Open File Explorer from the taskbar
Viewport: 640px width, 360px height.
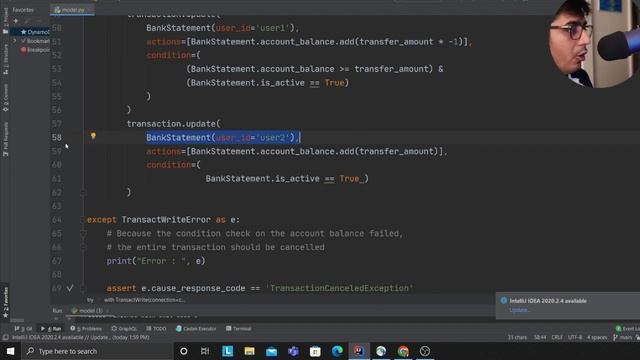(x=249, y=351)
